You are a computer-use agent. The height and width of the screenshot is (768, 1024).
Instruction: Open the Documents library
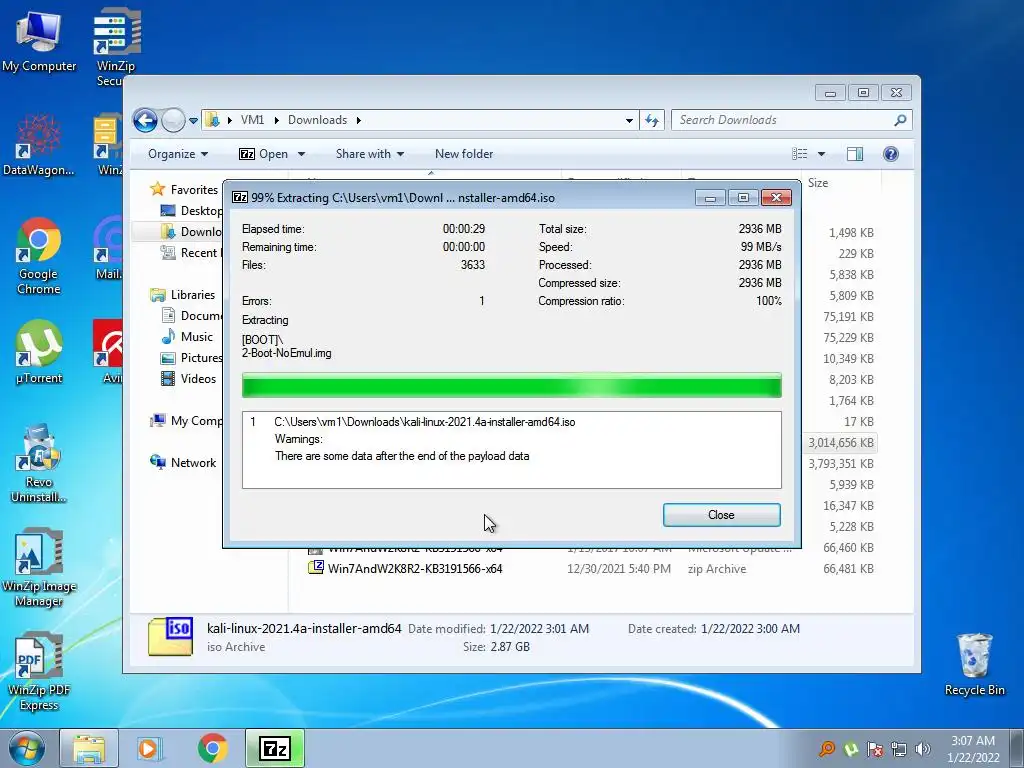click(x=192, y=315)
